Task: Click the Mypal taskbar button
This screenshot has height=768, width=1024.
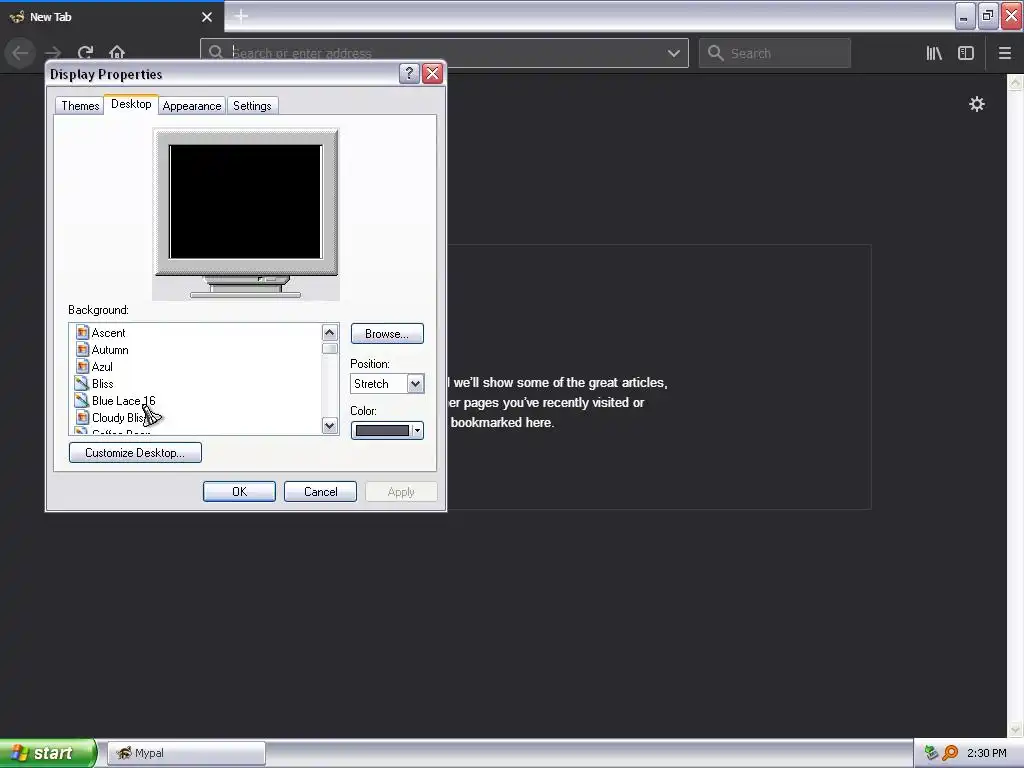Action: (x=186, y=753)
